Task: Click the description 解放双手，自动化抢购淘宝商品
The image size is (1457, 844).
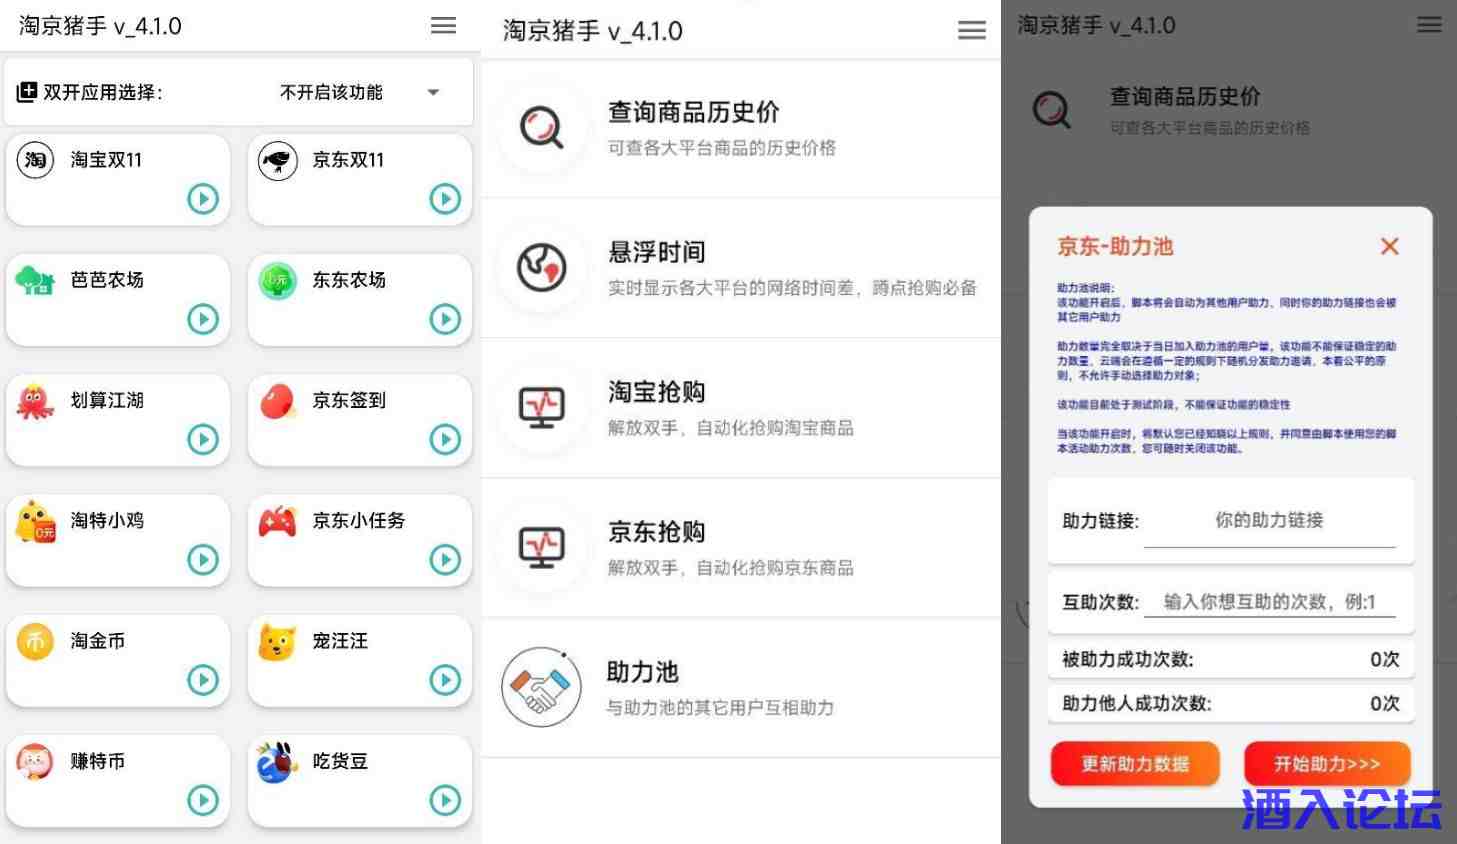Action: coord(731,428)
